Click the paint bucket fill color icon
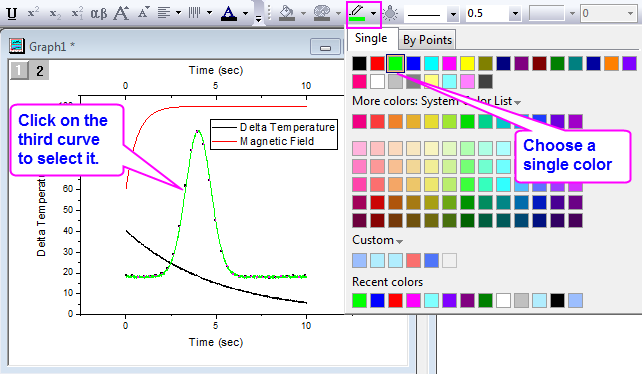 (x=287, y=13)
